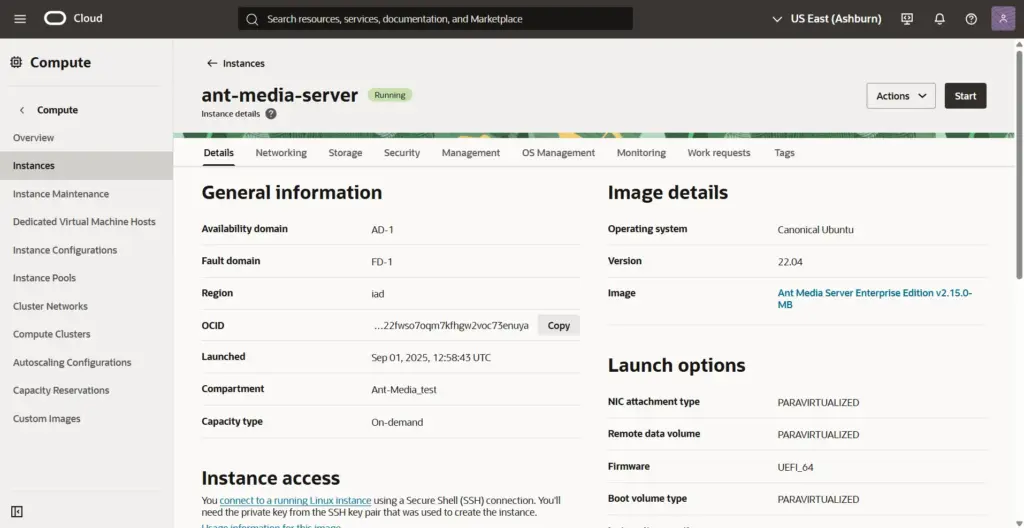The width and height of the screenshot is (1024, 528).
Task: Open the hamburger navigation menu
Action: [x=20, y=19]
